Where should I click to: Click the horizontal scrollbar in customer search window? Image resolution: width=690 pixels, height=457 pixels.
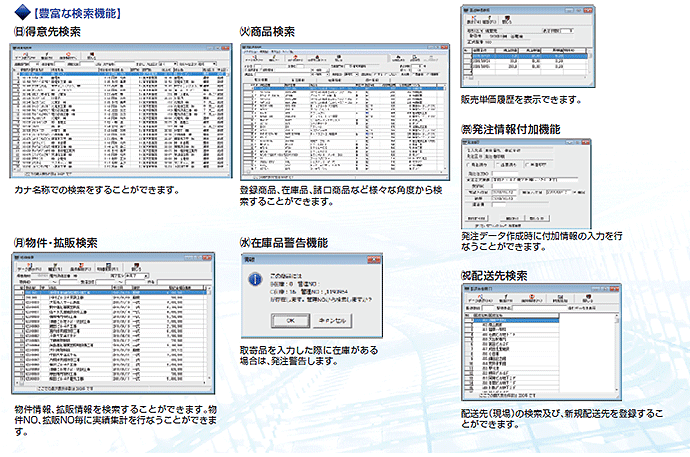click(119, 169)
